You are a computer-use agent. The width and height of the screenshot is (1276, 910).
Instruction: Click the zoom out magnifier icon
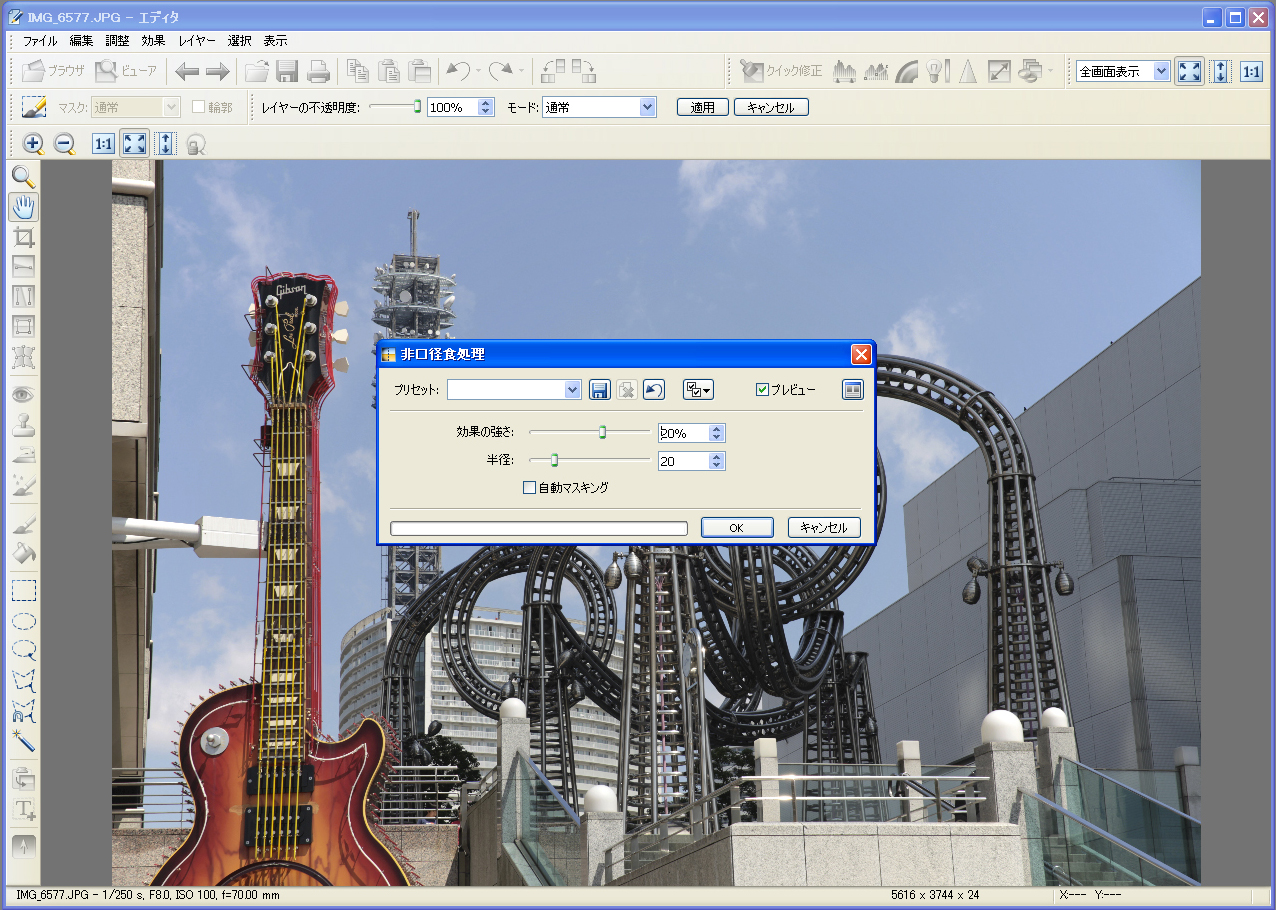(65, 144)
